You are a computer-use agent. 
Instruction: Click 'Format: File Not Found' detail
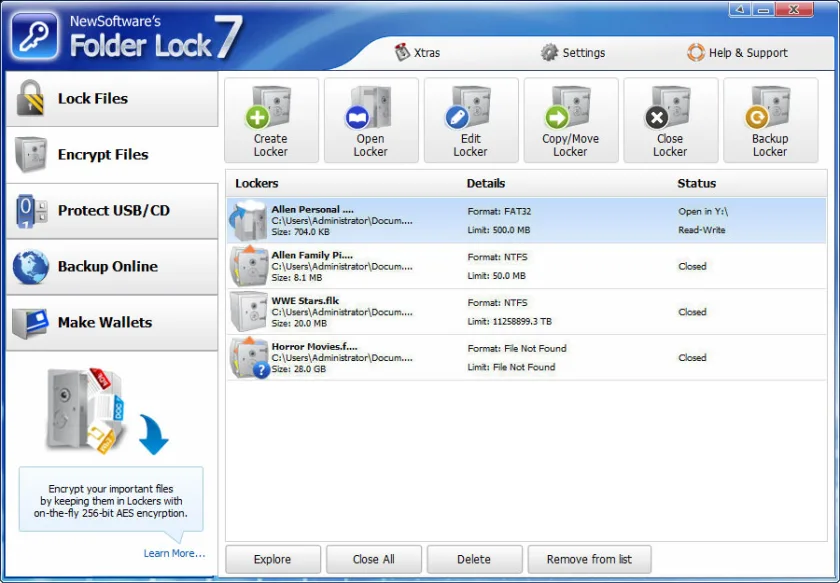516,348
